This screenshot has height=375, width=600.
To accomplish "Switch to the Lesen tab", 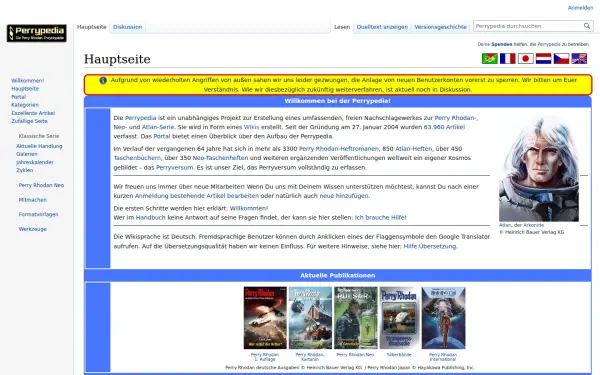I will pos(342,27).
